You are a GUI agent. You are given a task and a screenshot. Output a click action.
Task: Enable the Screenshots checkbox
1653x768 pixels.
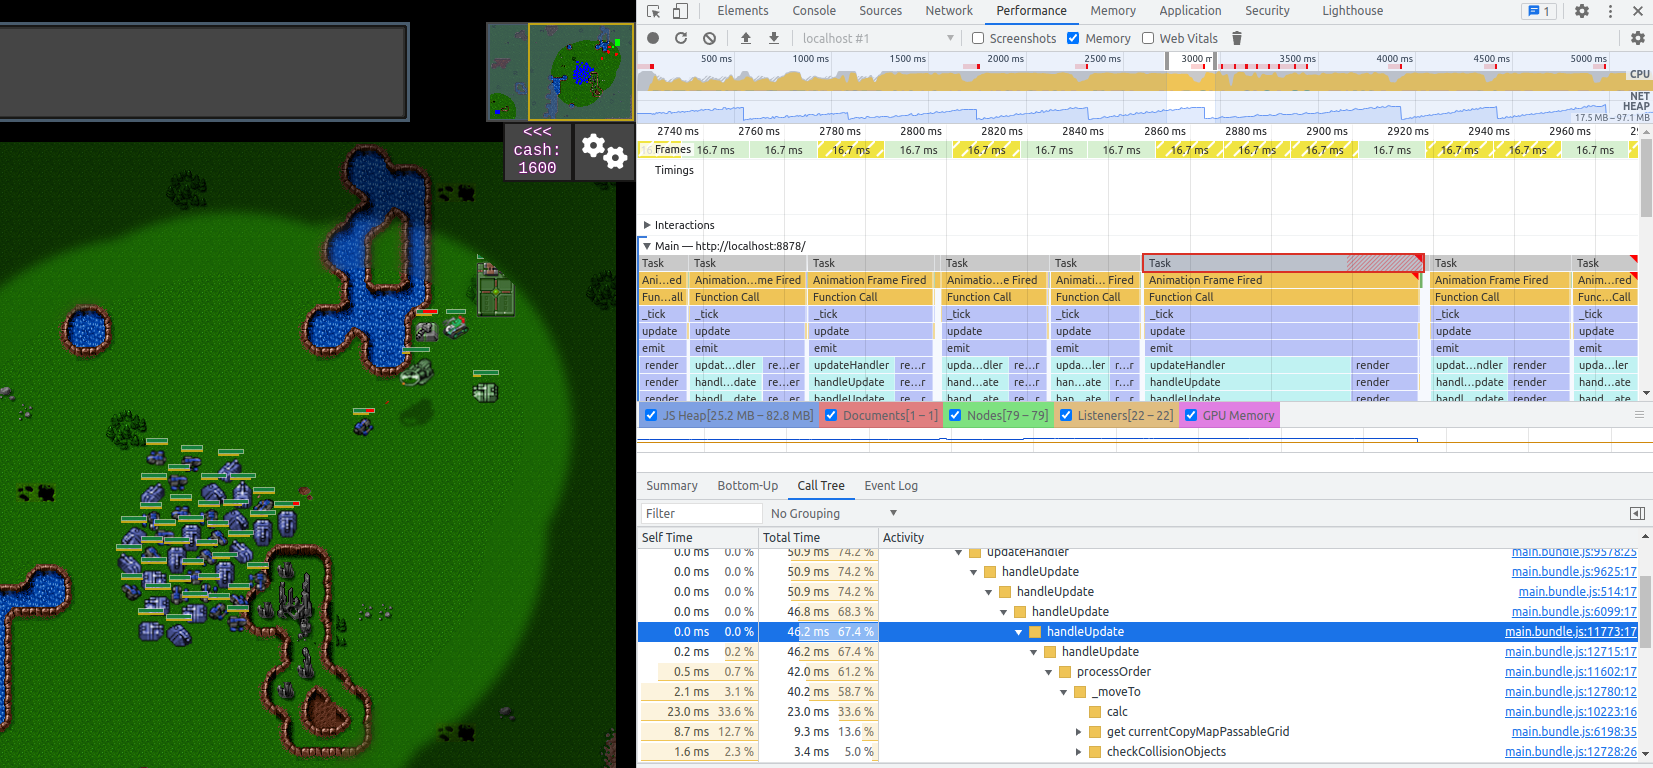[979, 38]
